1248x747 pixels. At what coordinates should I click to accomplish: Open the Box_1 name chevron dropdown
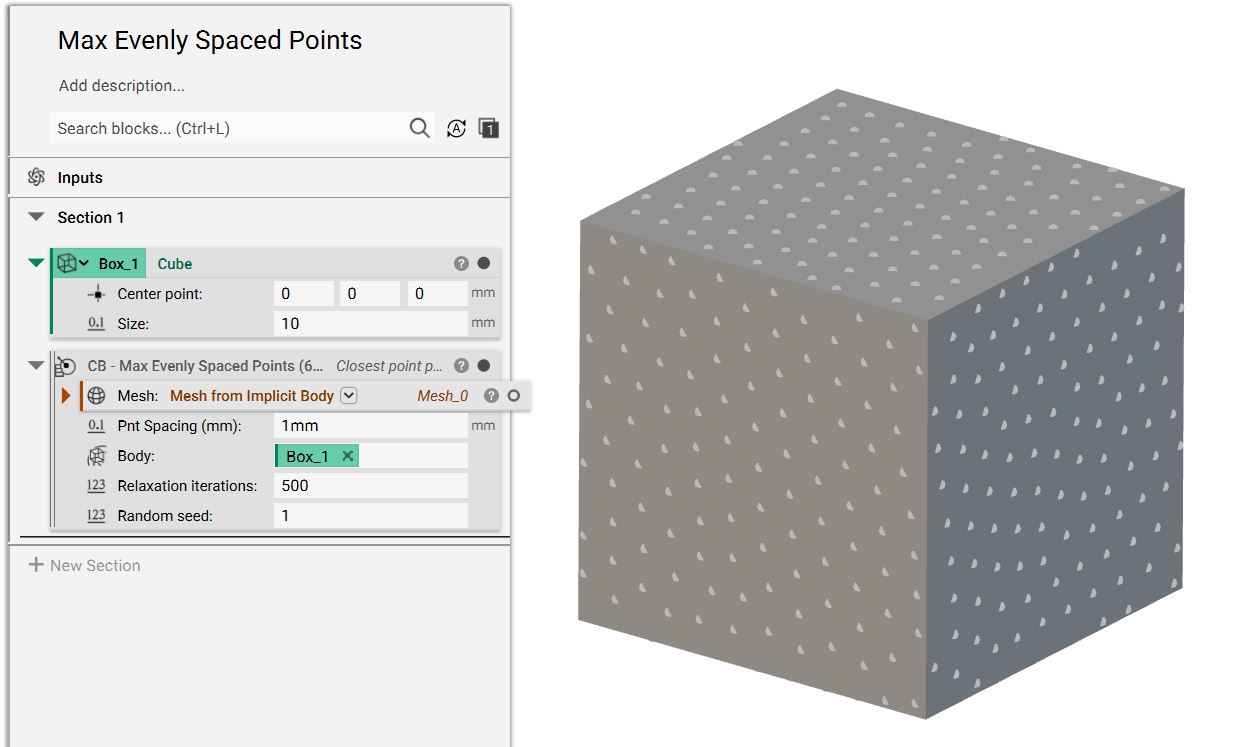point(84,263)
